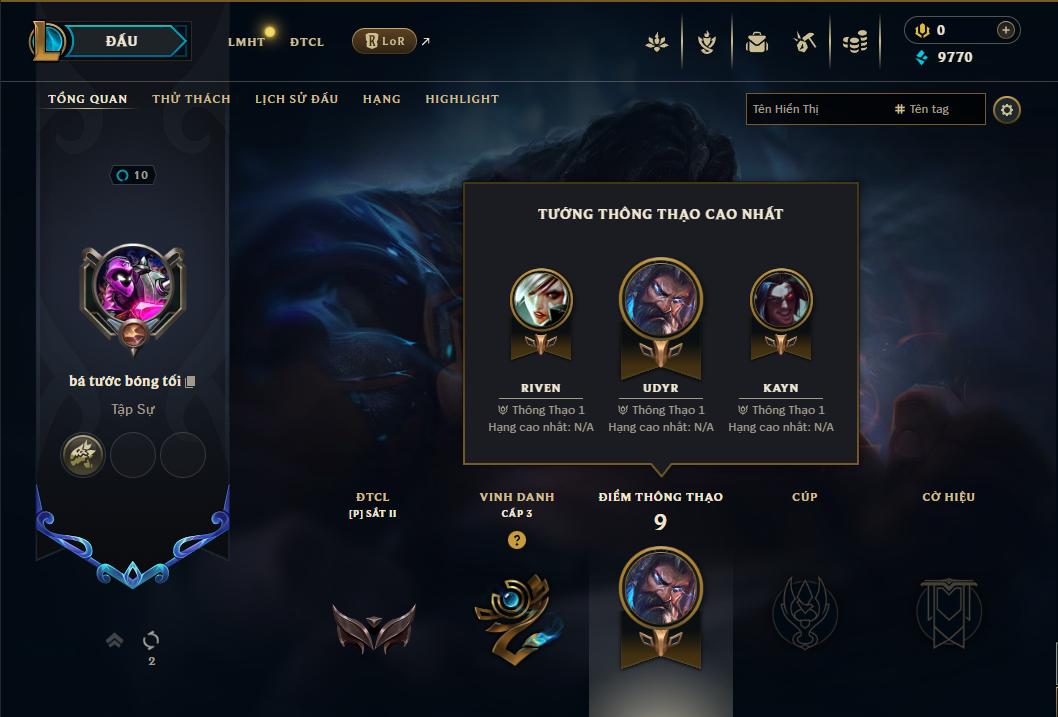Open the Collection champions icon in top bar
Viewport: 1058px width, 717px height.
pos(657,43)
